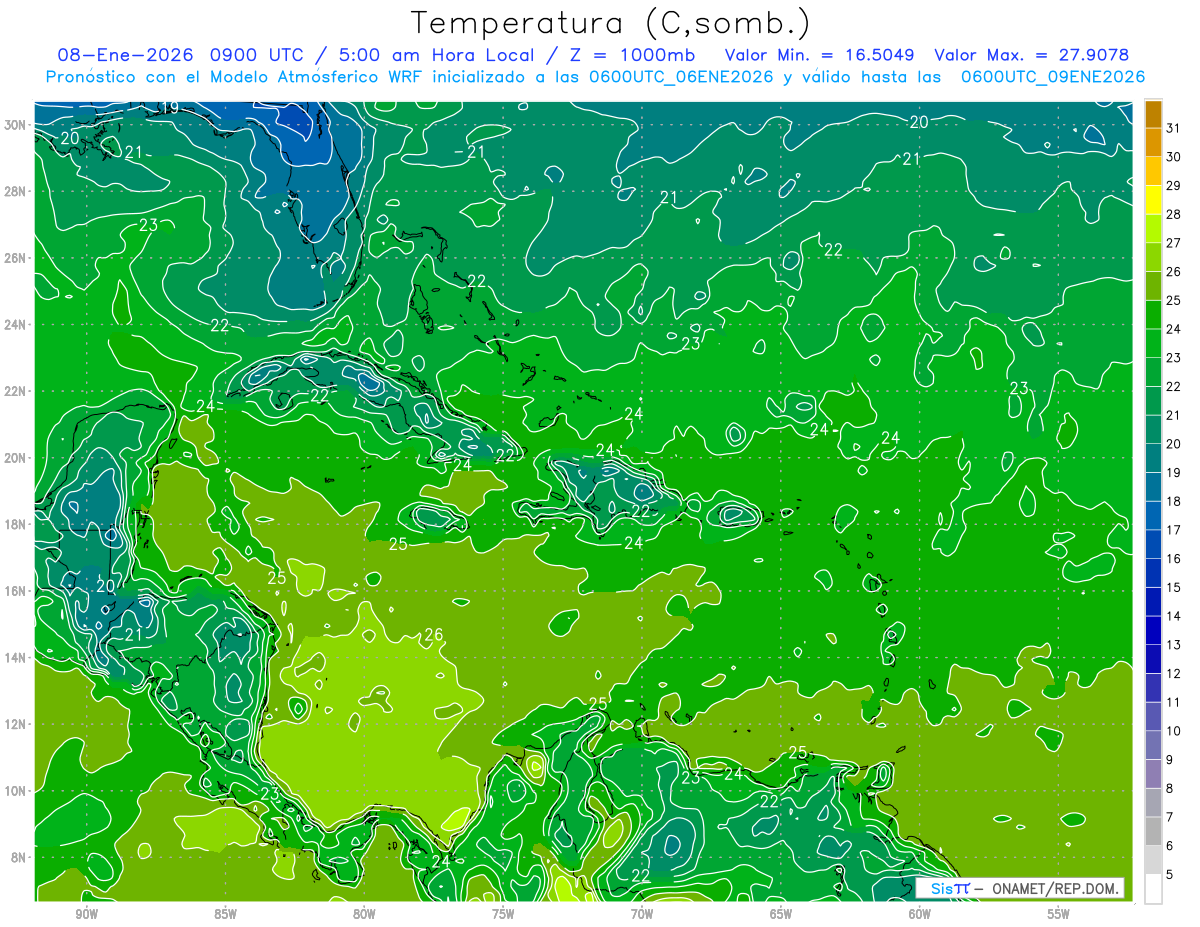
Task: Click the '70W' longitude axis label
Action: click(642, 914)
